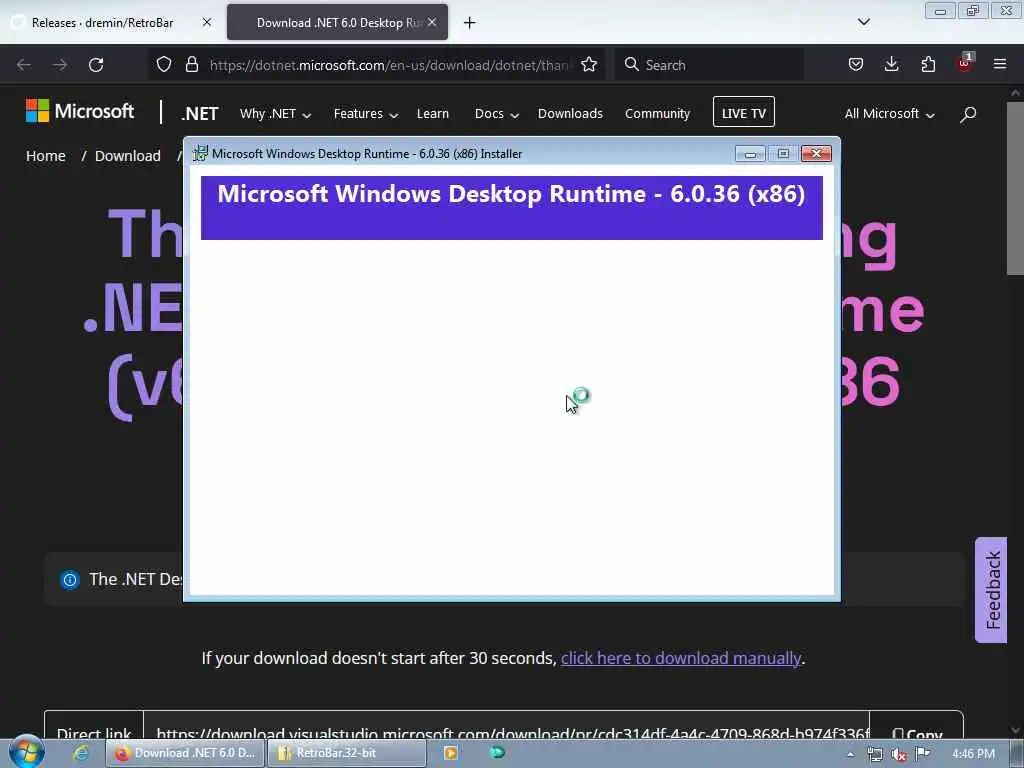The image size is (1024, 768).
Task: Open the extensions puzzle icon
Action: click(928, 64)
